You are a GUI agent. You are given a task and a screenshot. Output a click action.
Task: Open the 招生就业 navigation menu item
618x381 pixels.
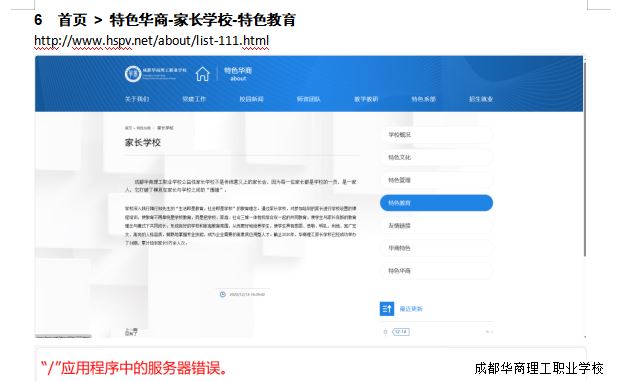click(x=481, y=99)
